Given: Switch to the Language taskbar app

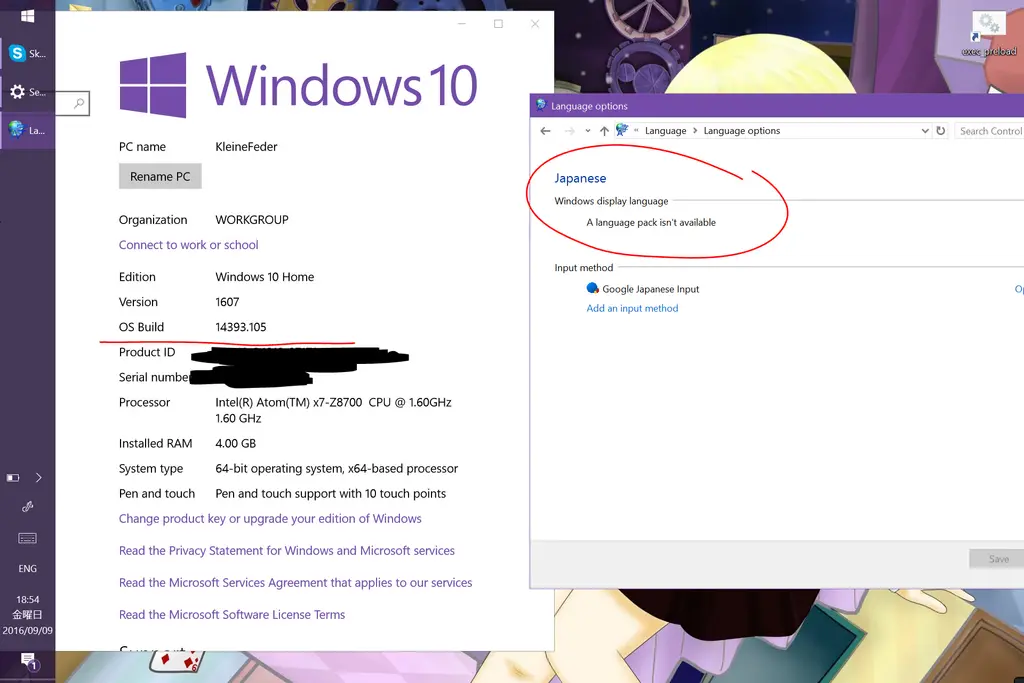Looking at the screenshot, I should pos(27,130).
